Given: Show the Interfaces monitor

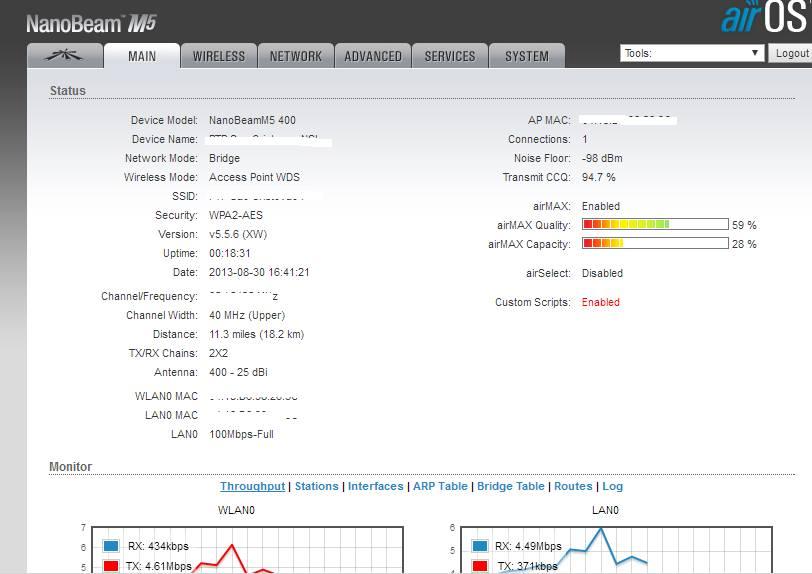Looking at the screenshot, I should coord(375,486).
